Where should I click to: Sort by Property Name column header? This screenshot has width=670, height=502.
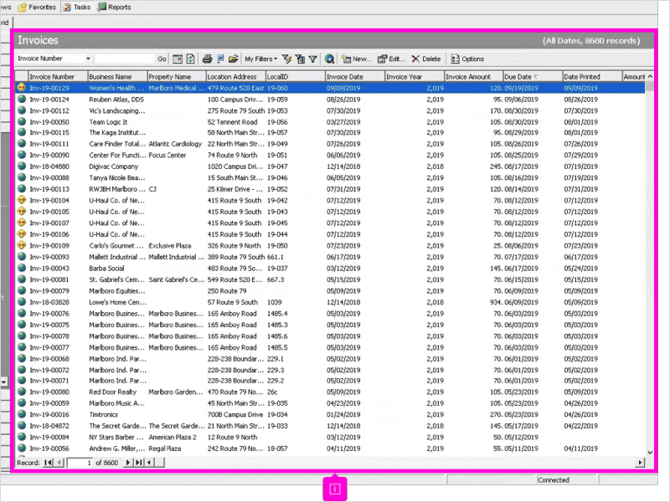(x=176, y=76)
